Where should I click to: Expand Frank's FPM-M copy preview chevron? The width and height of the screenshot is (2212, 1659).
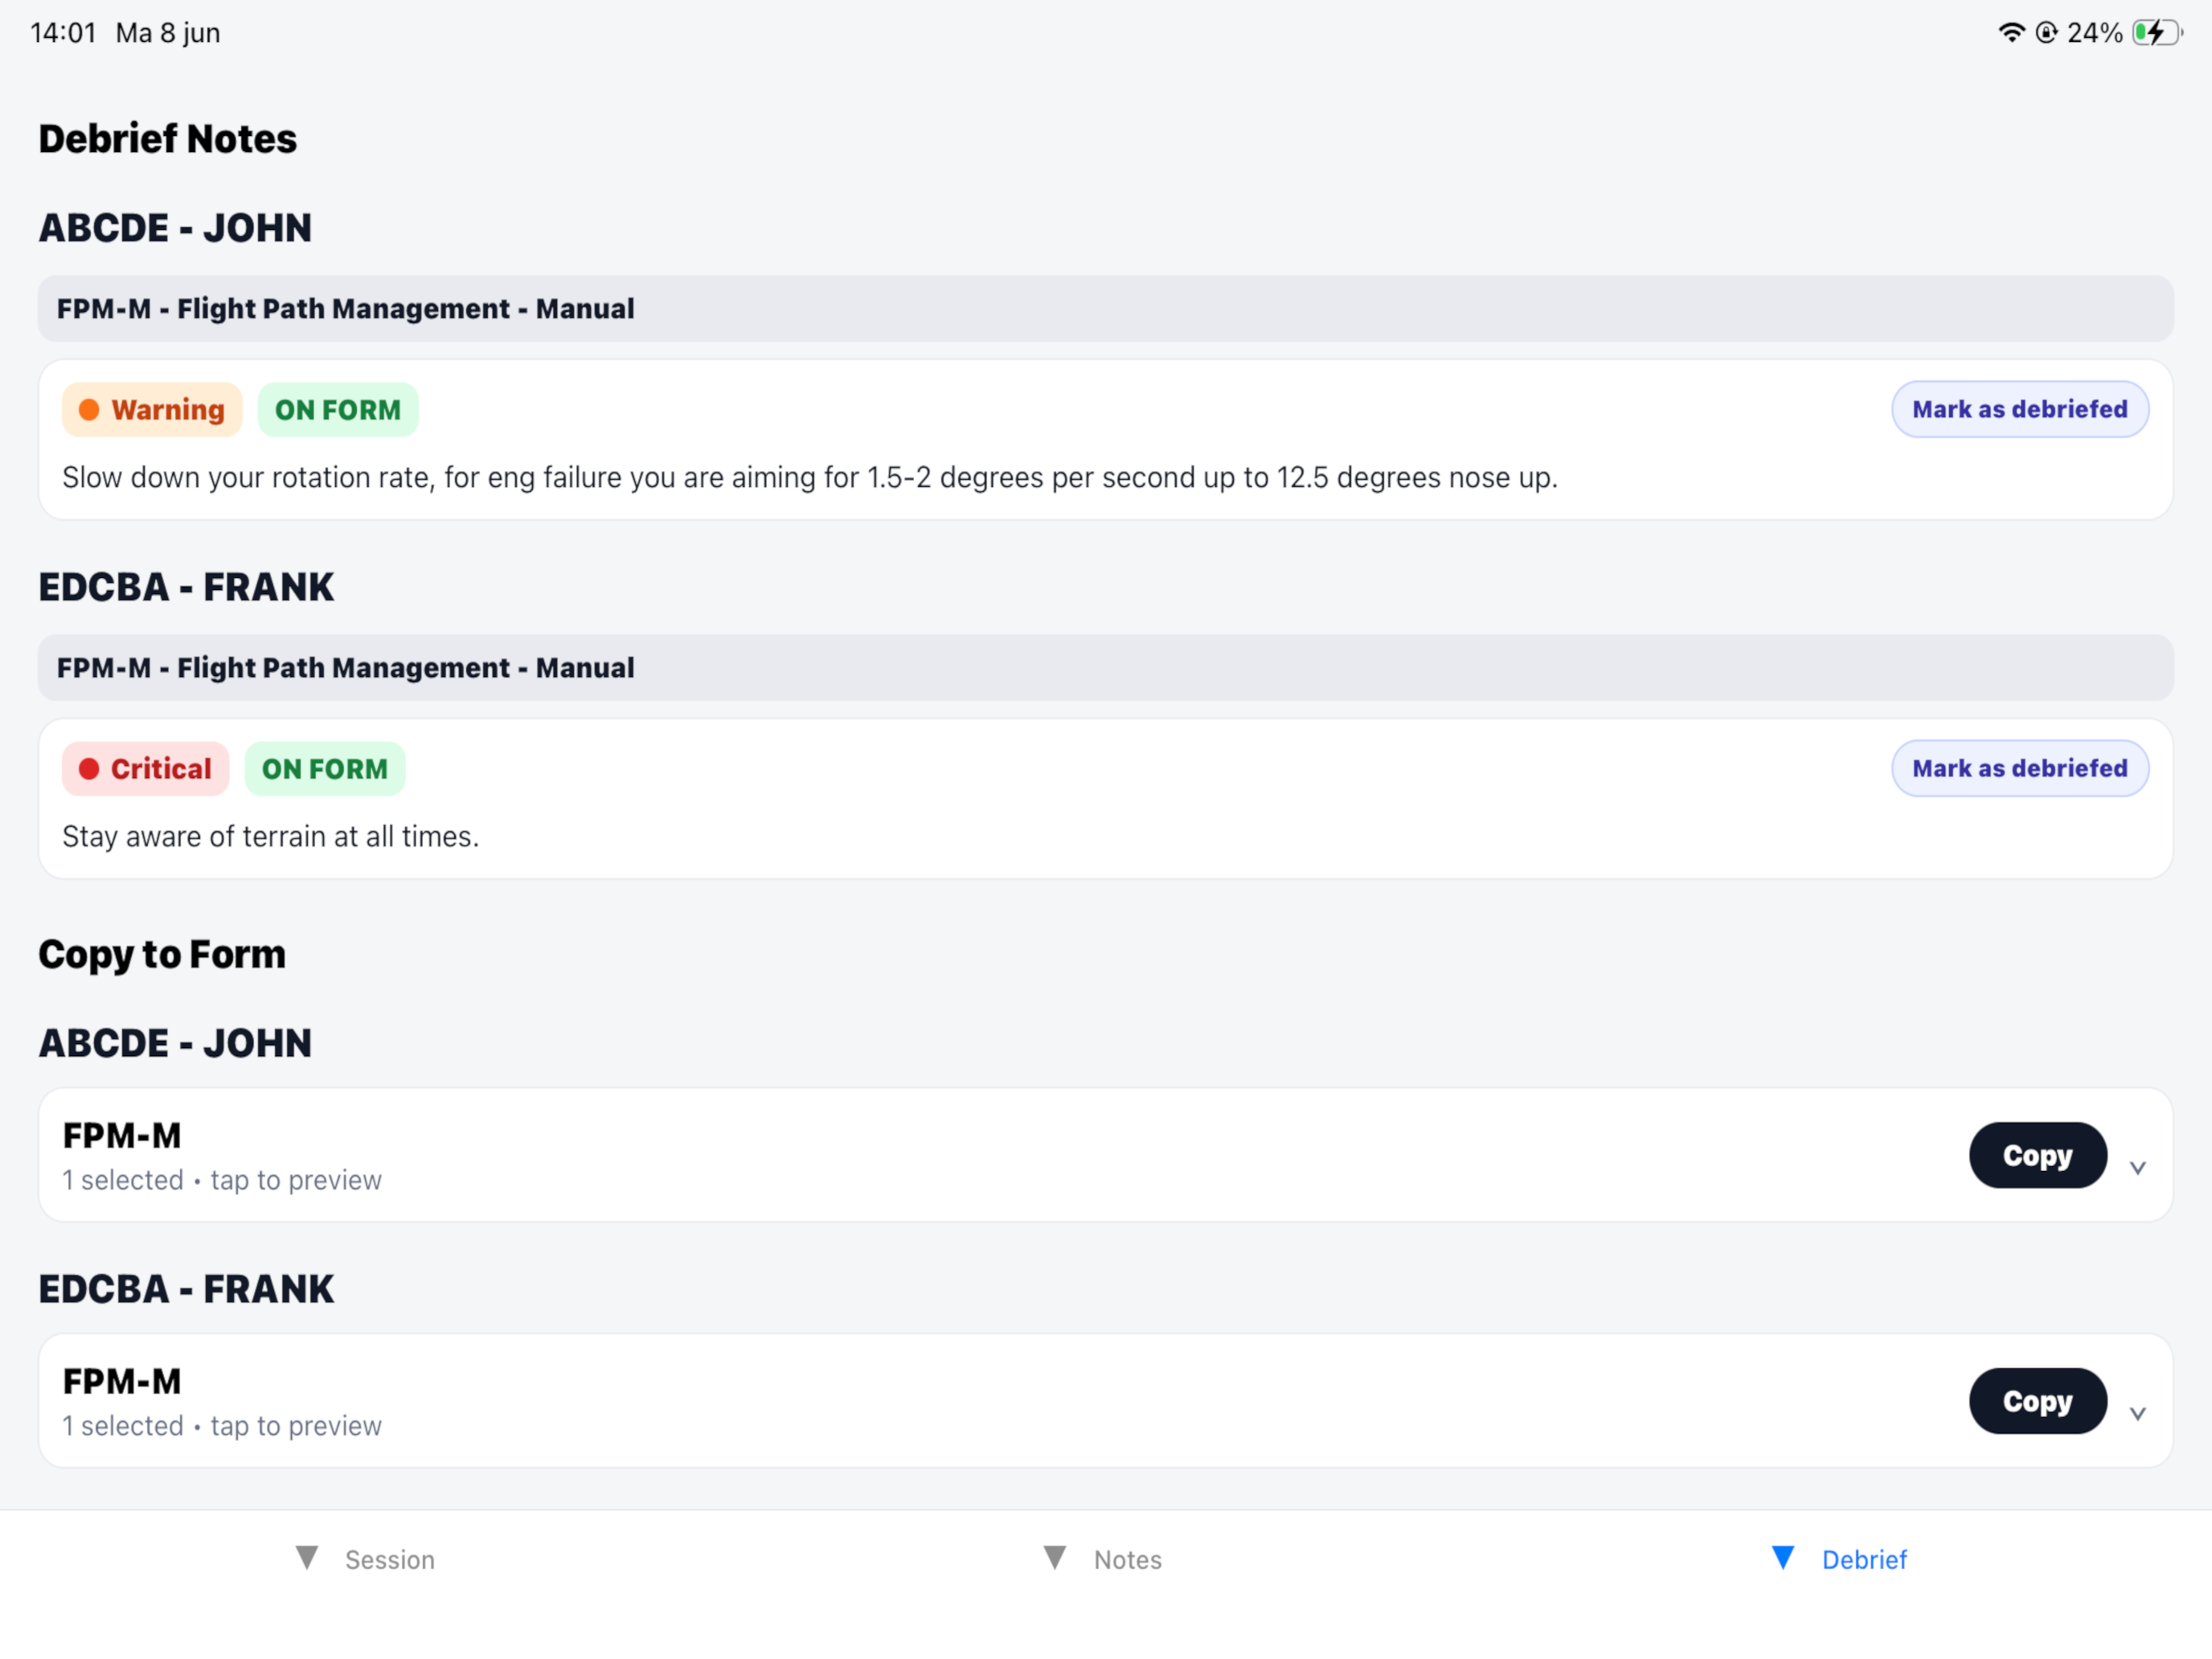[x=2137, y=1414]
